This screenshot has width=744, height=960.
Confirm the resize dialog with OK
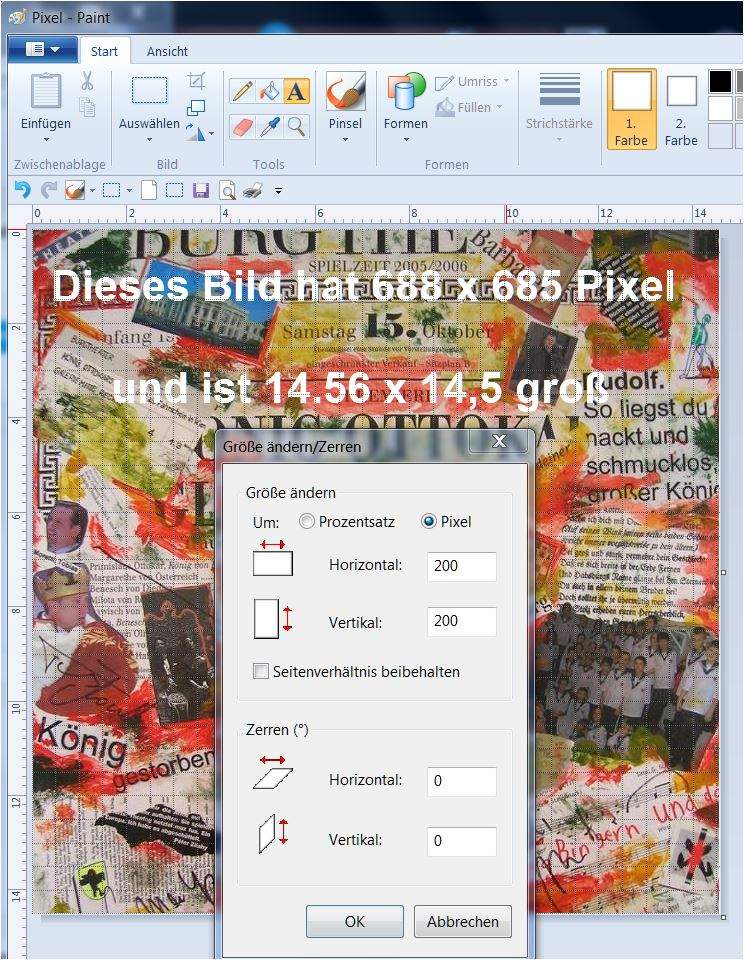coord(355,921)
